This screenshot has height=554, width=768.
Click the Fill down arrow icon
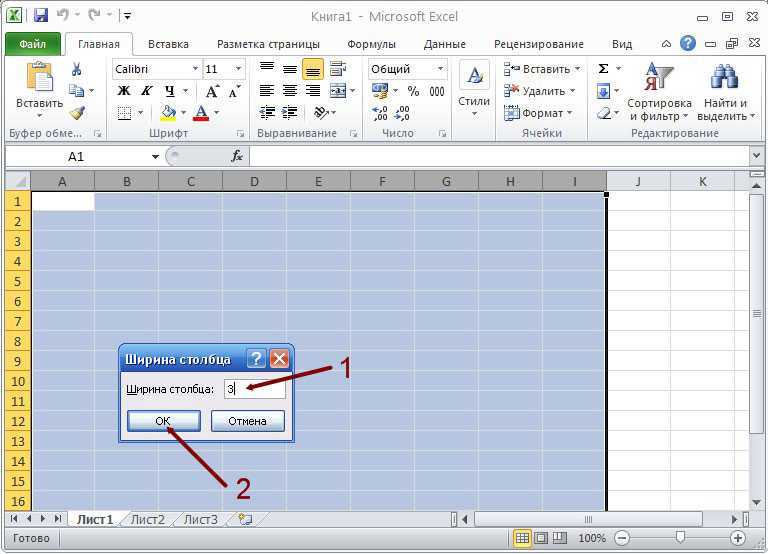coord(603,91)
